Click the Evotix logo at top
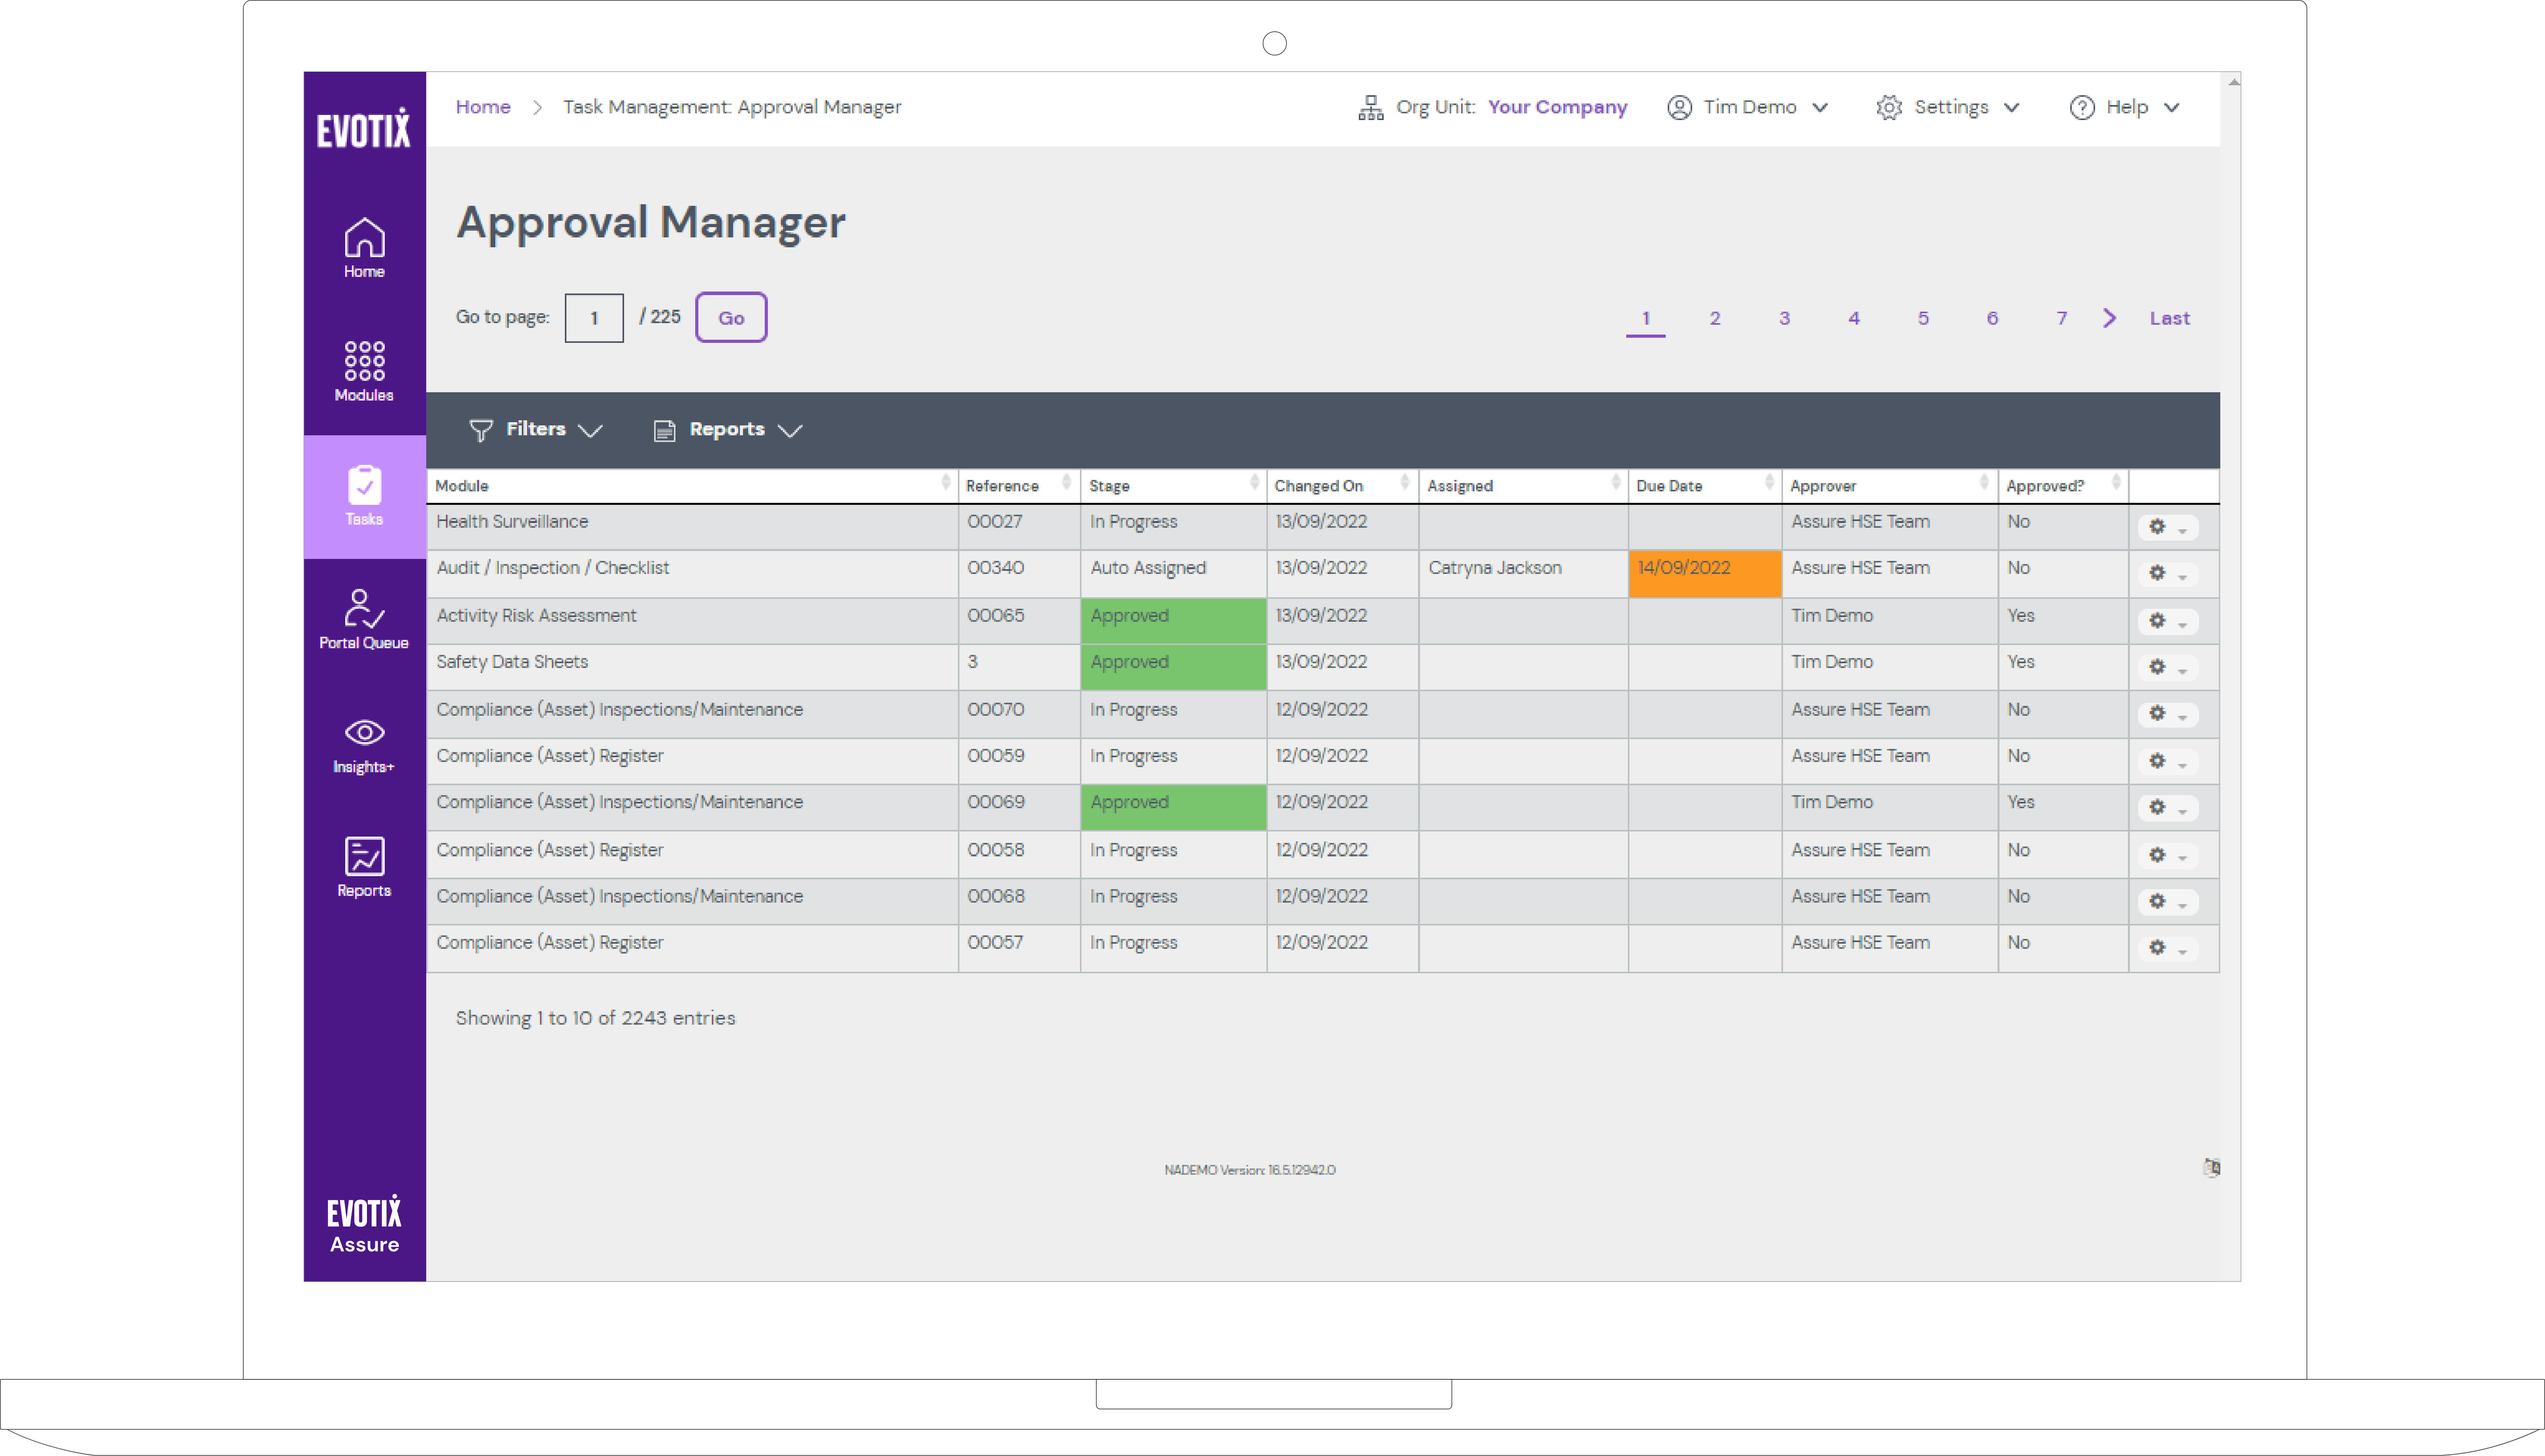The width and height of the screenshot is (2545, 1456). [x=364, y=128]
